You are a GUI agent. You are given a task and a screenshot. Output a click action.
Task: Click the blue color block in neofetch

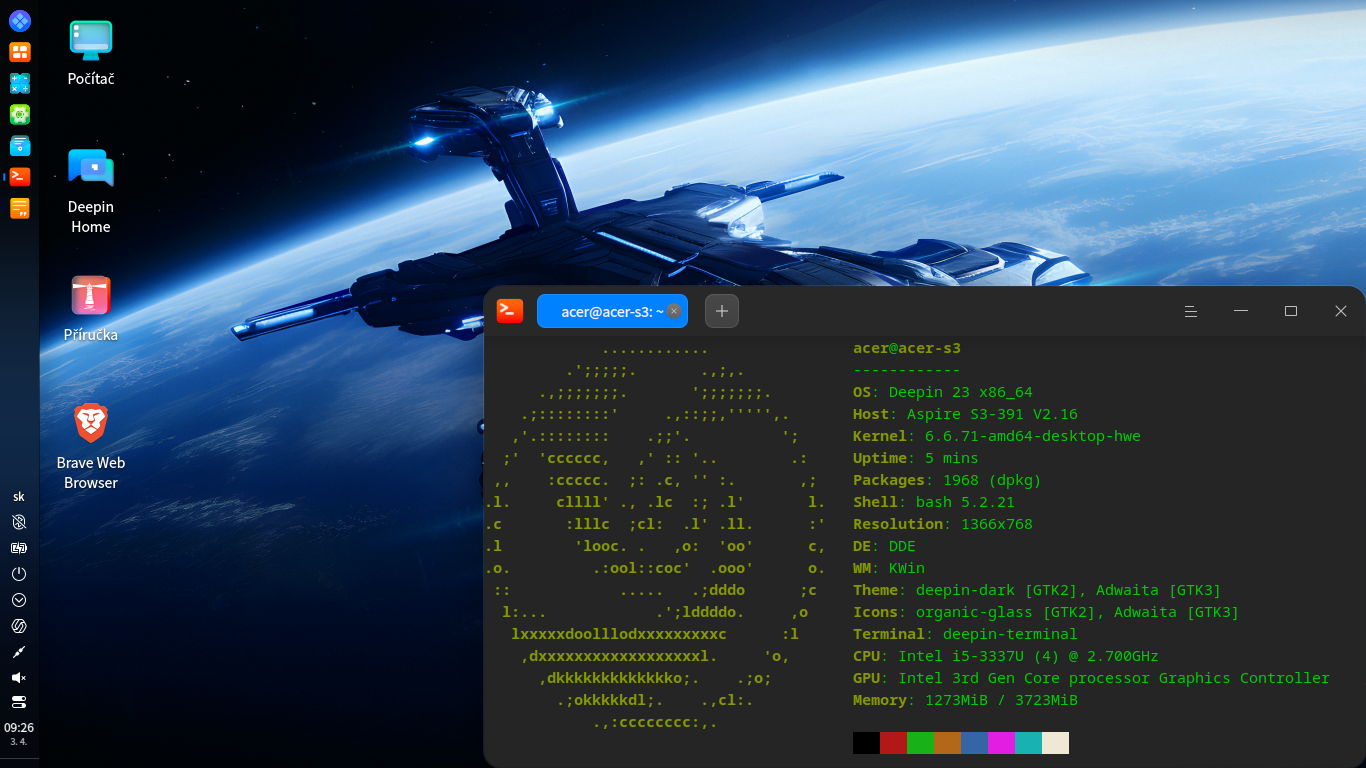click(974, 743)
